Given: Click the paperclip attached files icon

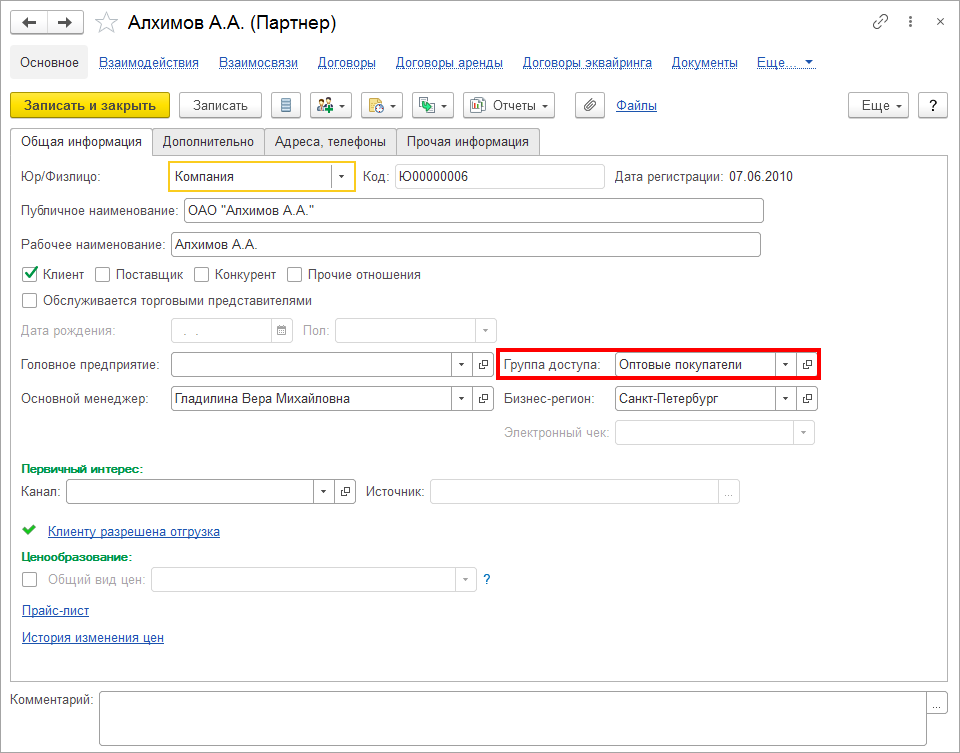Looking at the screenshot, I should 590,105.
